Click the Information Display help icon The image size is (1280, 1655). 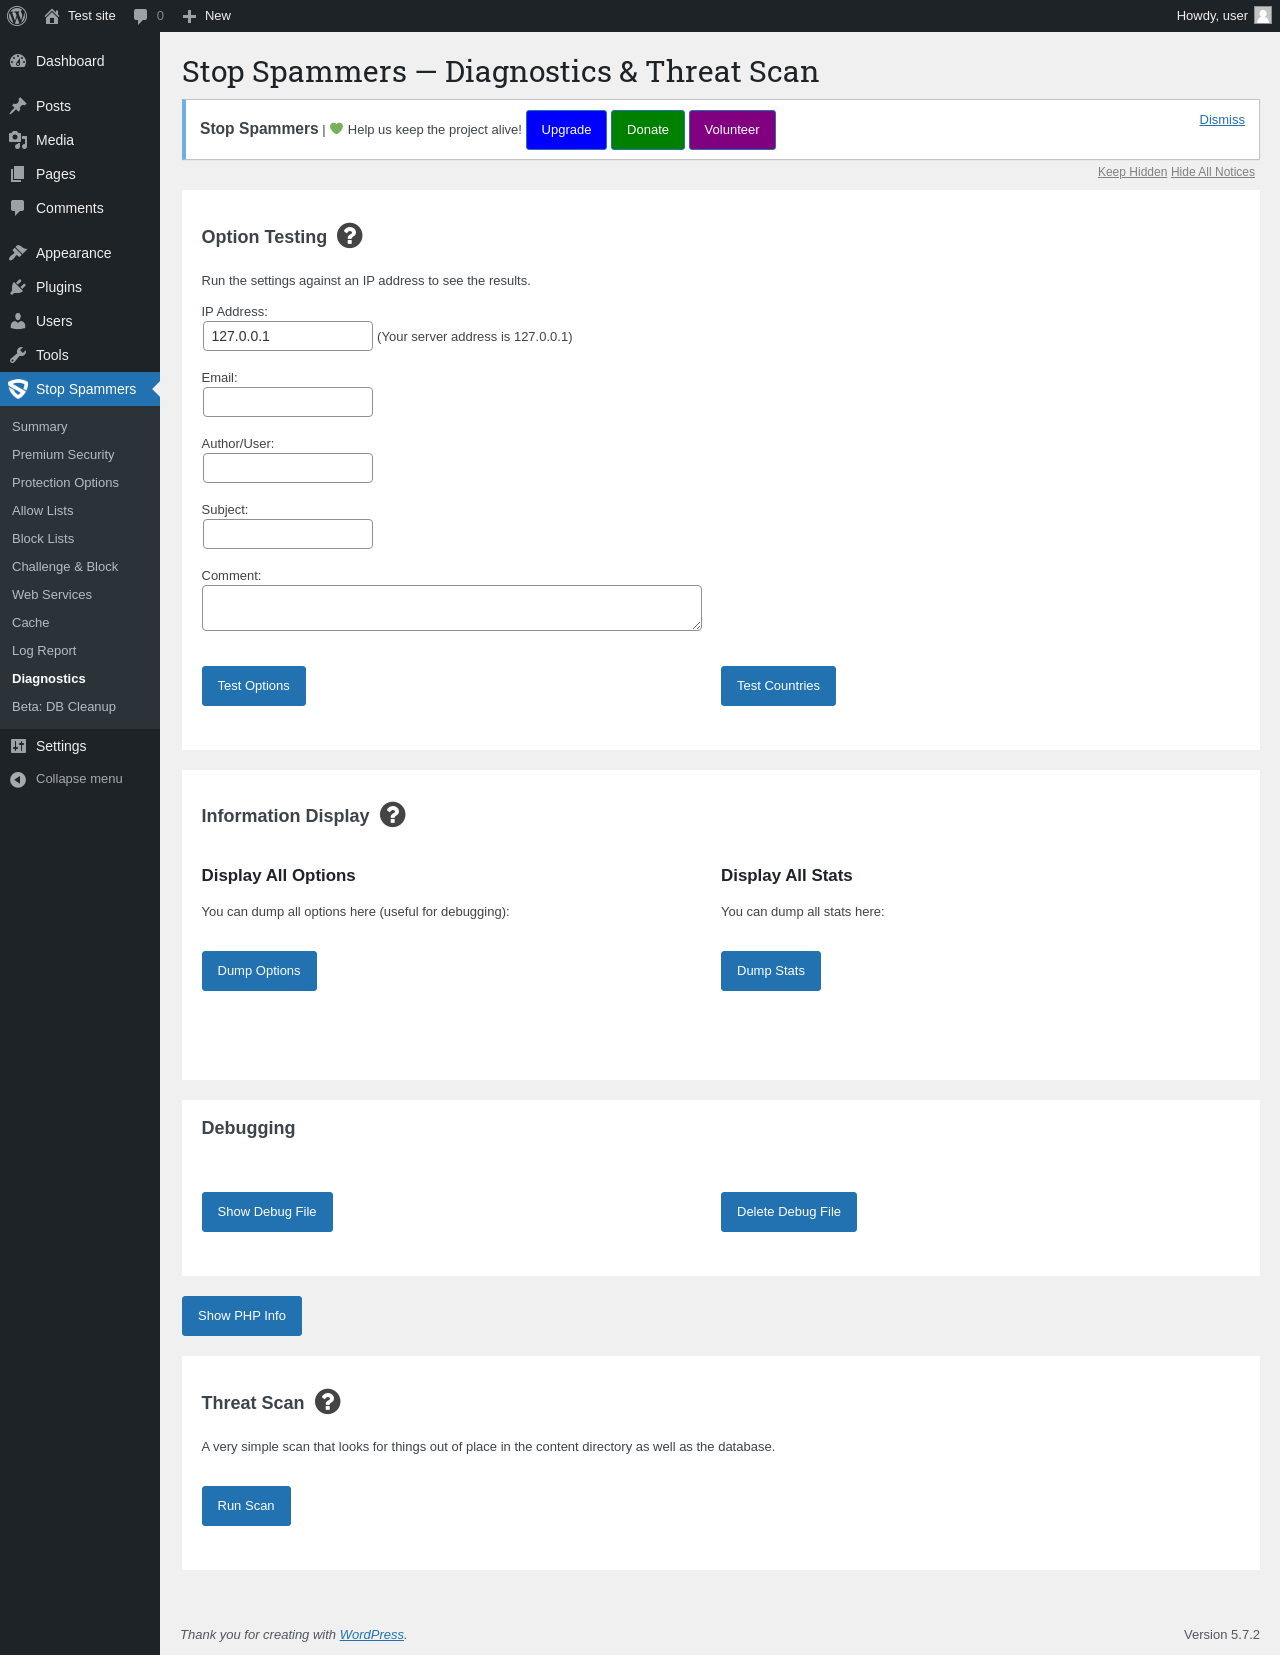393,814
